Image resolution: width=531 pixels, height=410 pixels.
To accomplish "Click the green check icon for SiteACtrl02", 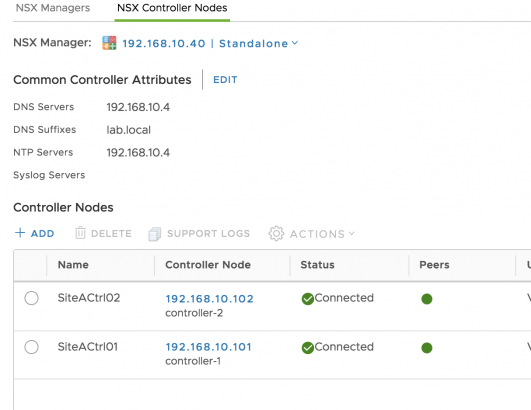I will (307, 299).
